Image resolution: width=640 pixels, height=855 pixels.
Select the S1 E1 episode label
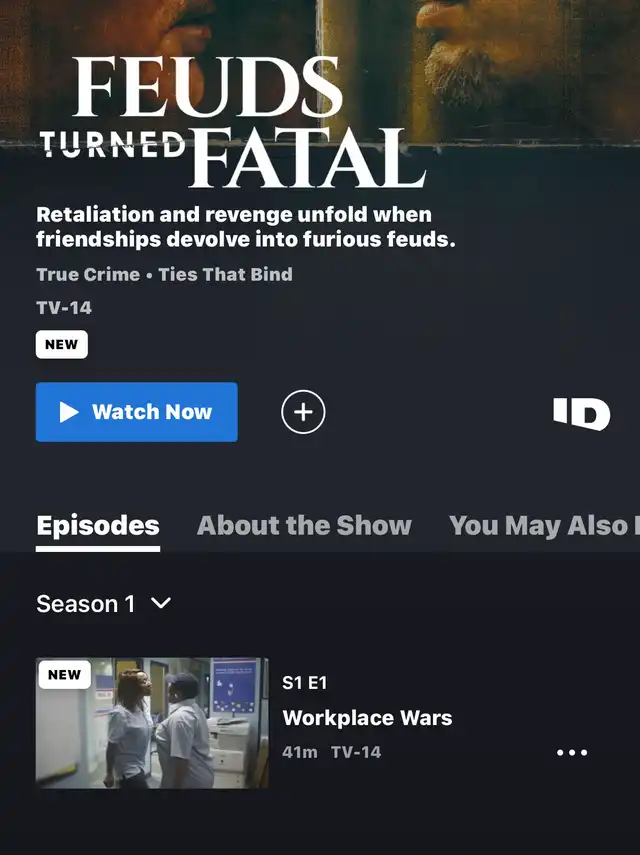tap(304, 683)
